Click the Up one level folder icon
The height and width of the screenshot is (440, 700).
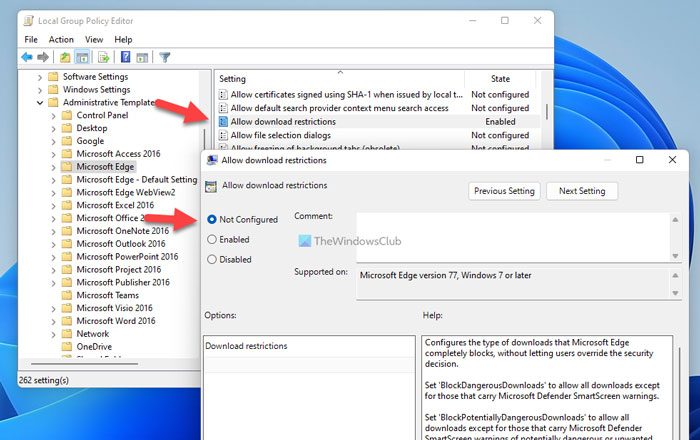(x=65, y=57)
